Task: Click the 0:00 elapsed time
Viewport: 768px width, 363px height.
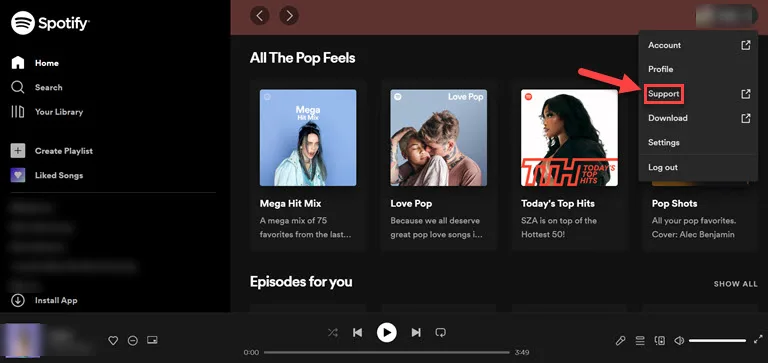Action: (x=251, y=352)
